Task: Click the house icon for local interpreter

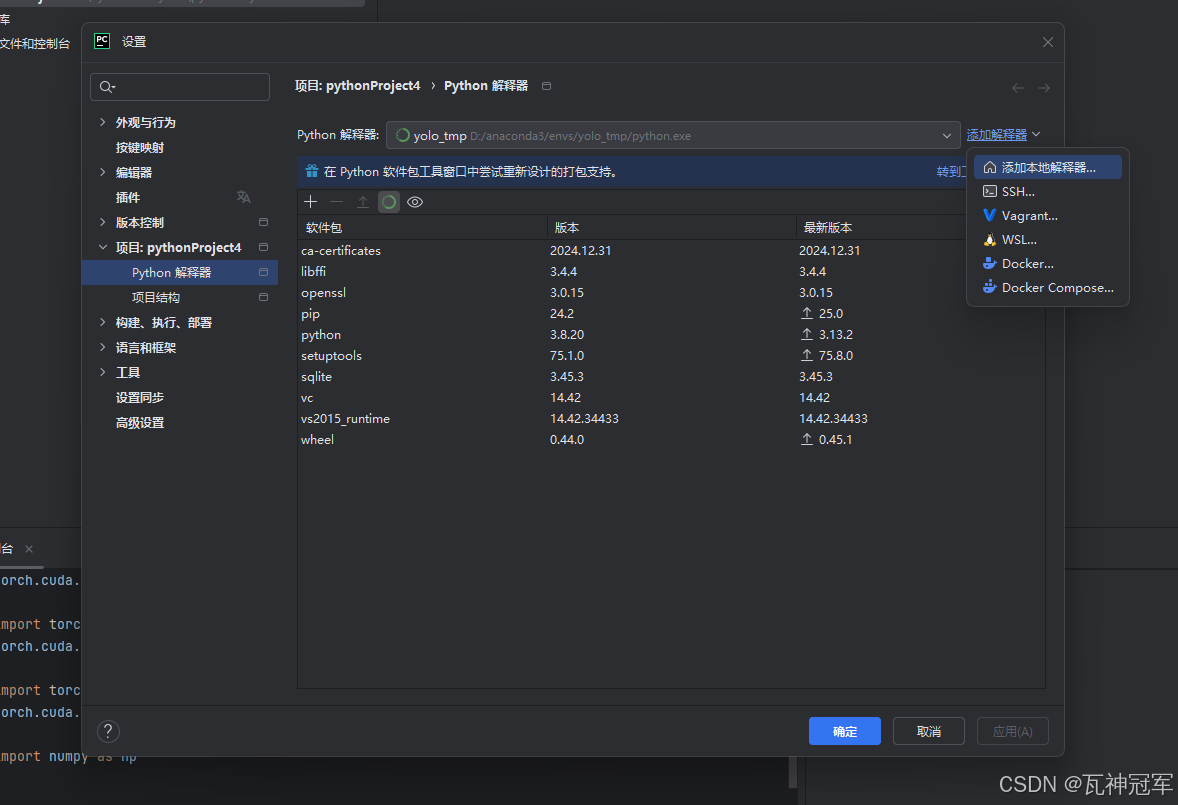Action: click(989, 167)
